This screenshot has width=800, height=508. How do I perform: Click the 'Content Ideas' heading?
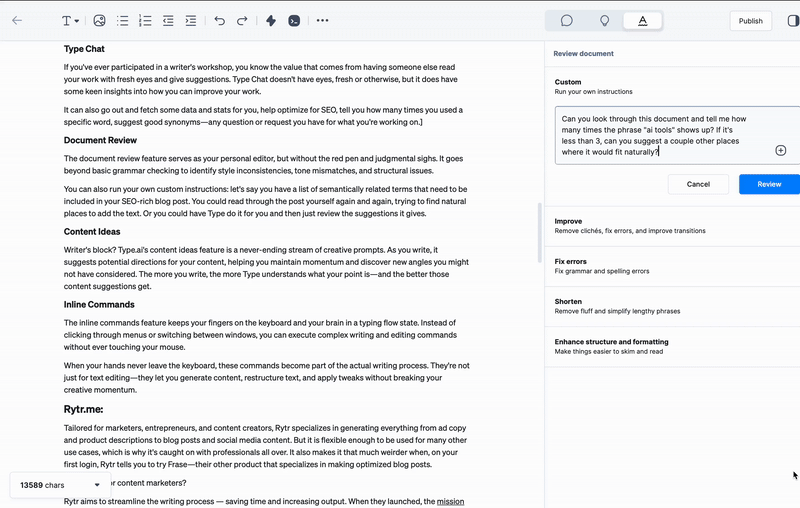point(92,232)
